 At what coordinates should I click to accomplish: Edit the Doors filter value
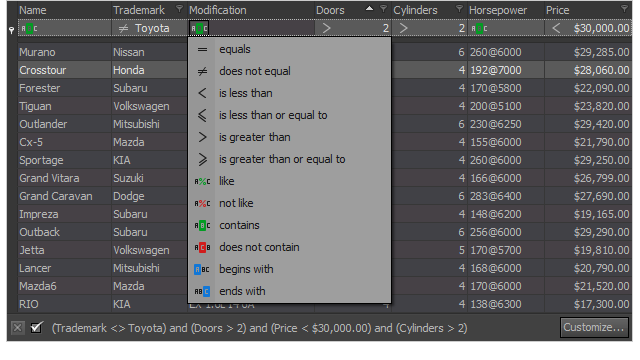coord(386,29)
